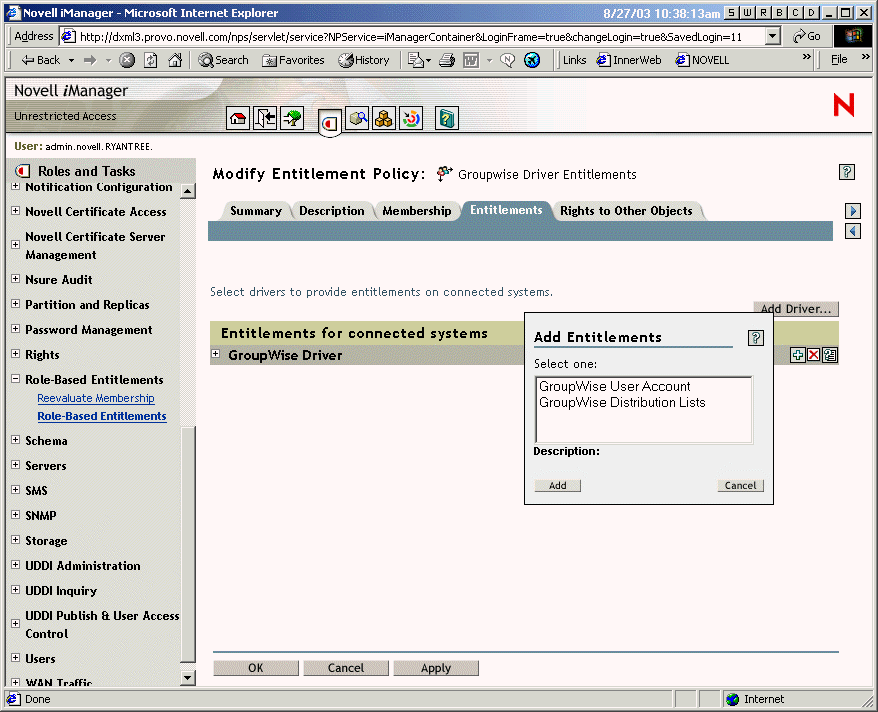Open help via the dialog's question mark icon
878x712 pixels.
755,338
